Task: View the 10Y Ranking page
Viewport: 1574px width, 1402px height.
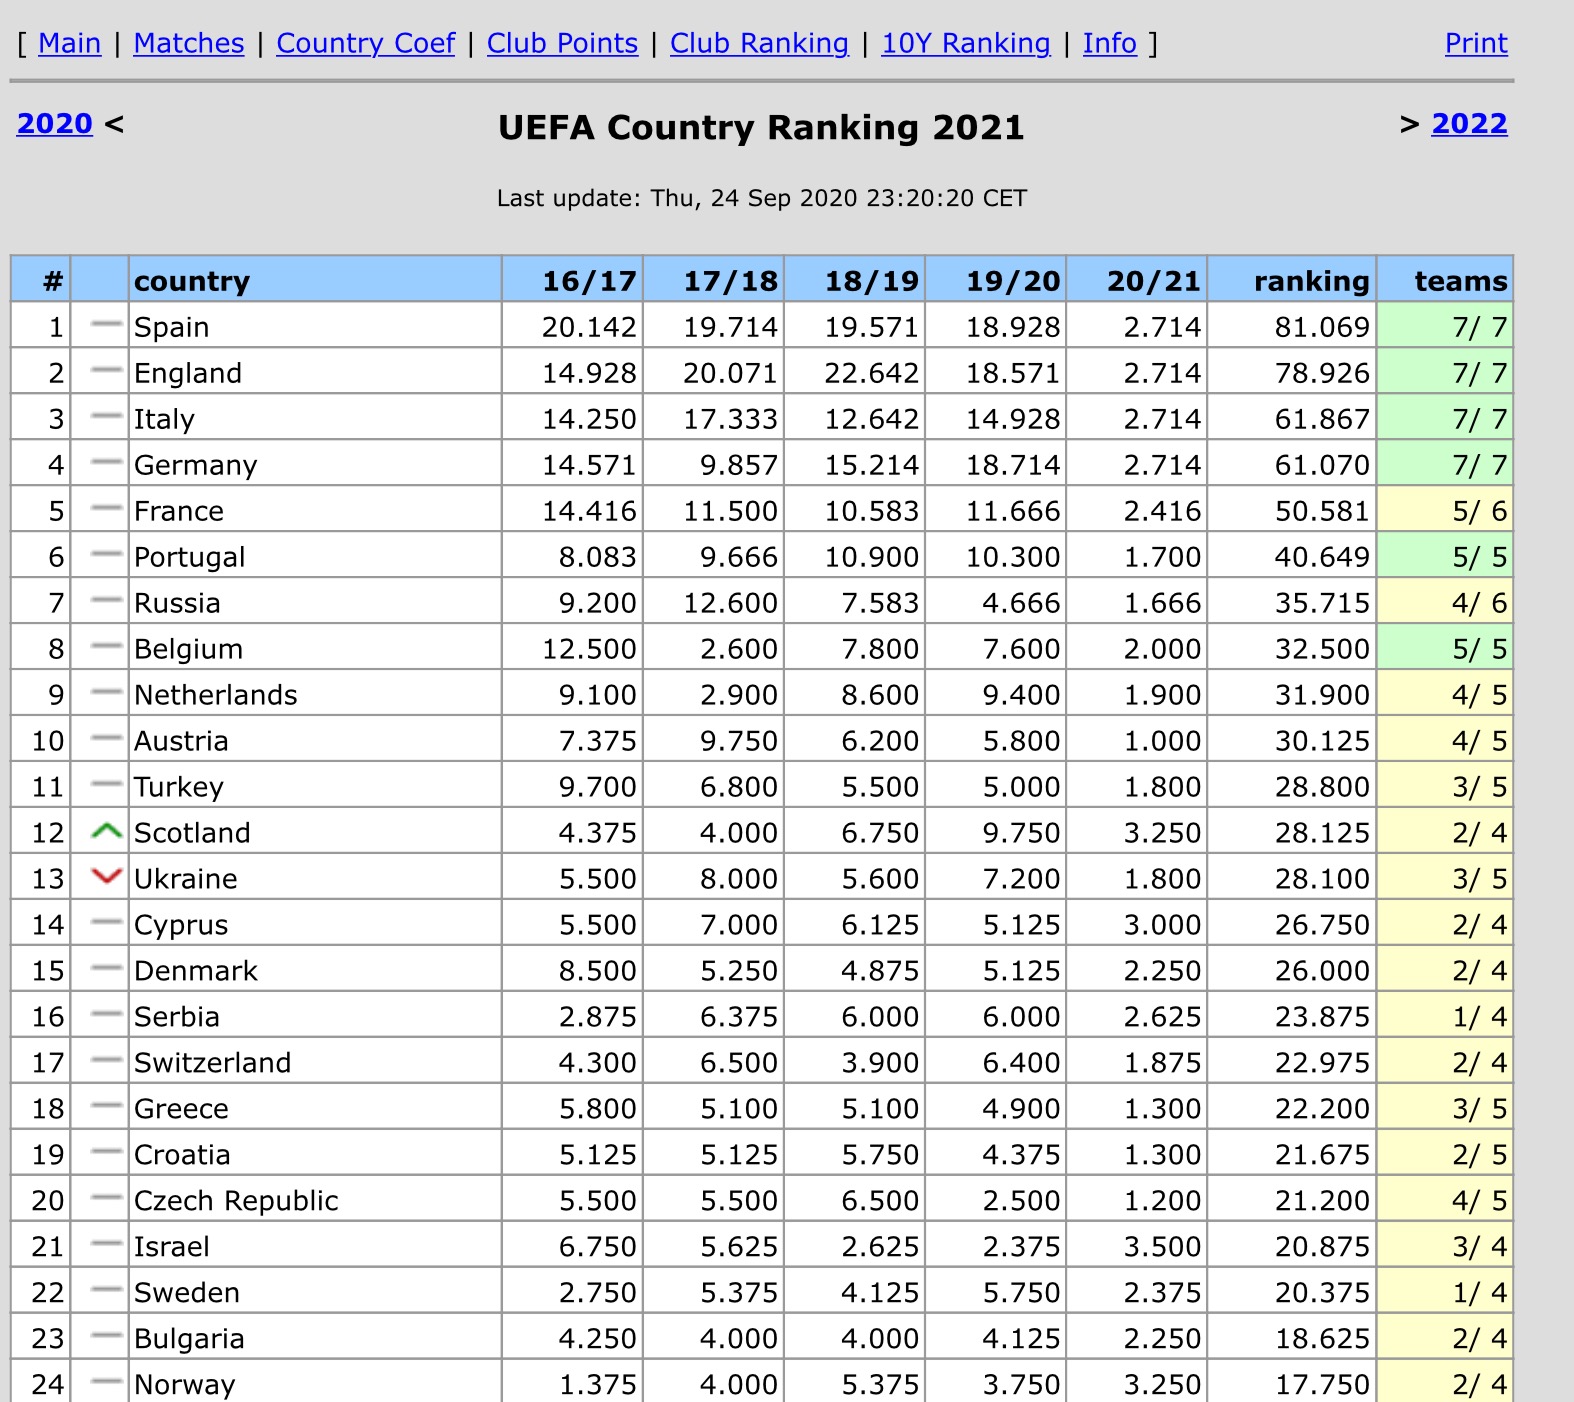Action: pyautogui.click(x=965, y=43)
